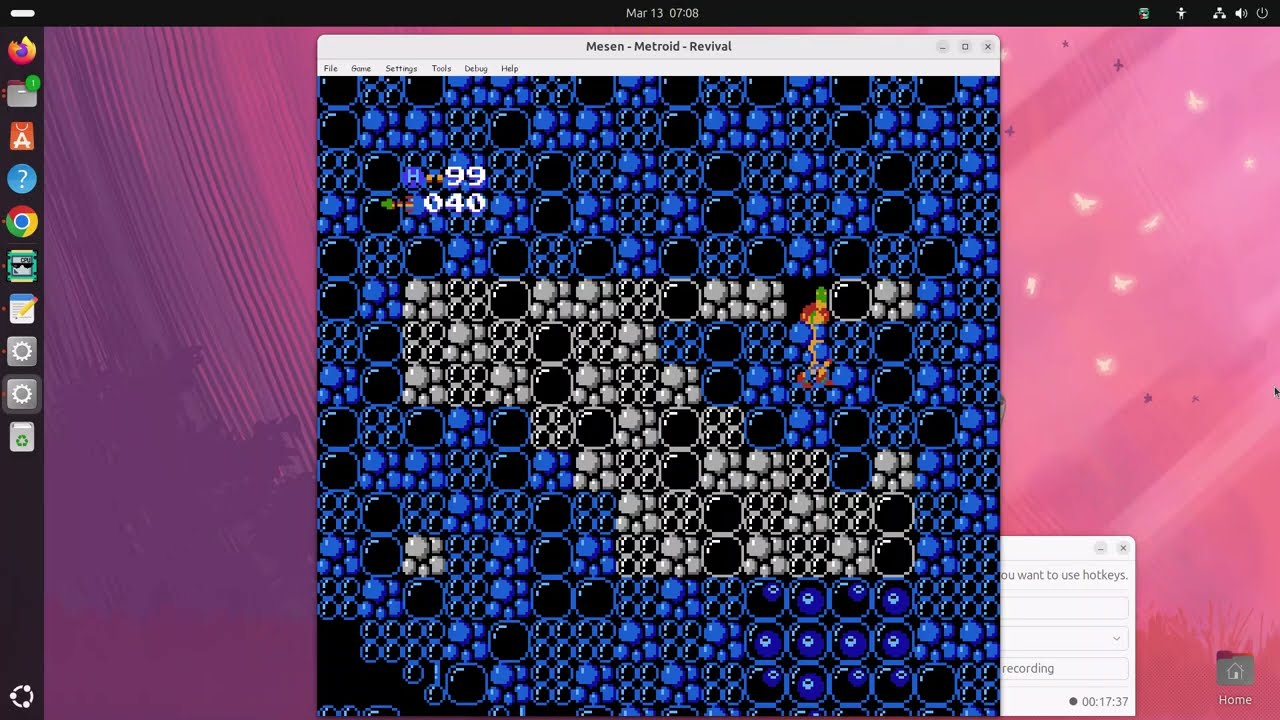Open the power system menu icon
This screenshot has height=720, width=1280.
pyautogui.click(x=1262, y=13)
